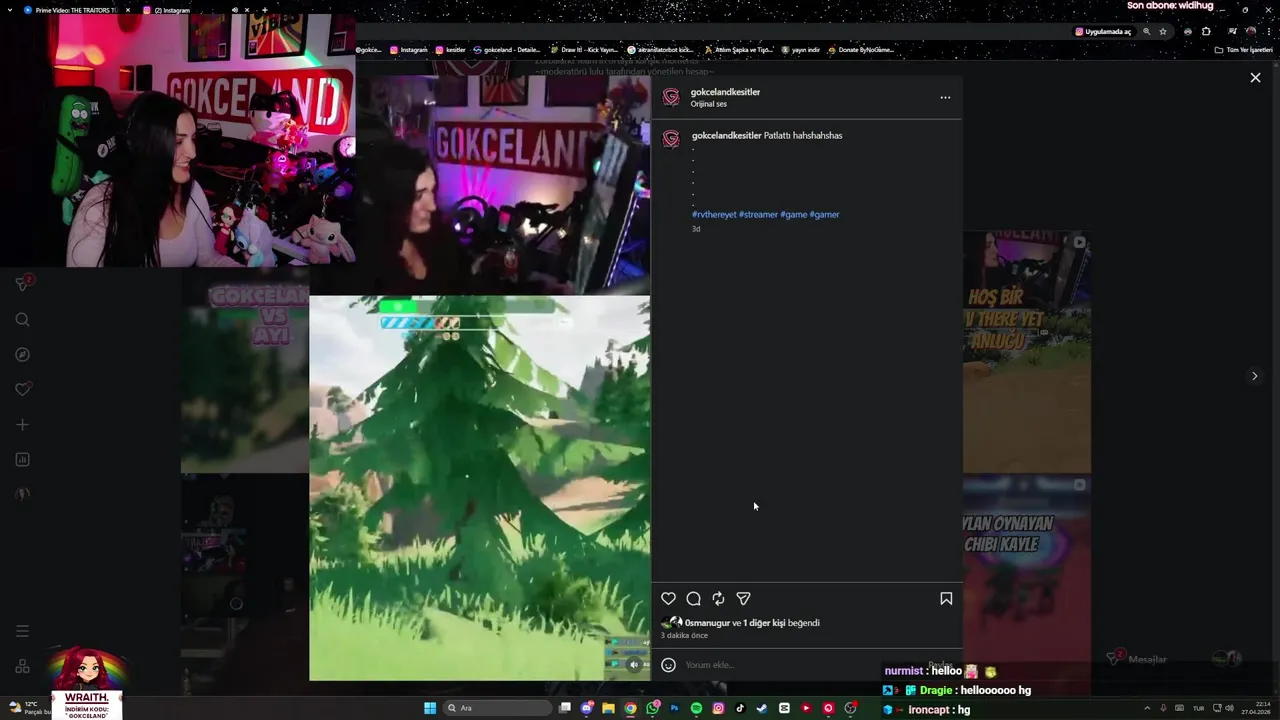Open the 'Tüm Yer İşaretleri' bookmarks folder
Image resolution: width=1280 pixels, height=720 pixels.
point(1244,49)
